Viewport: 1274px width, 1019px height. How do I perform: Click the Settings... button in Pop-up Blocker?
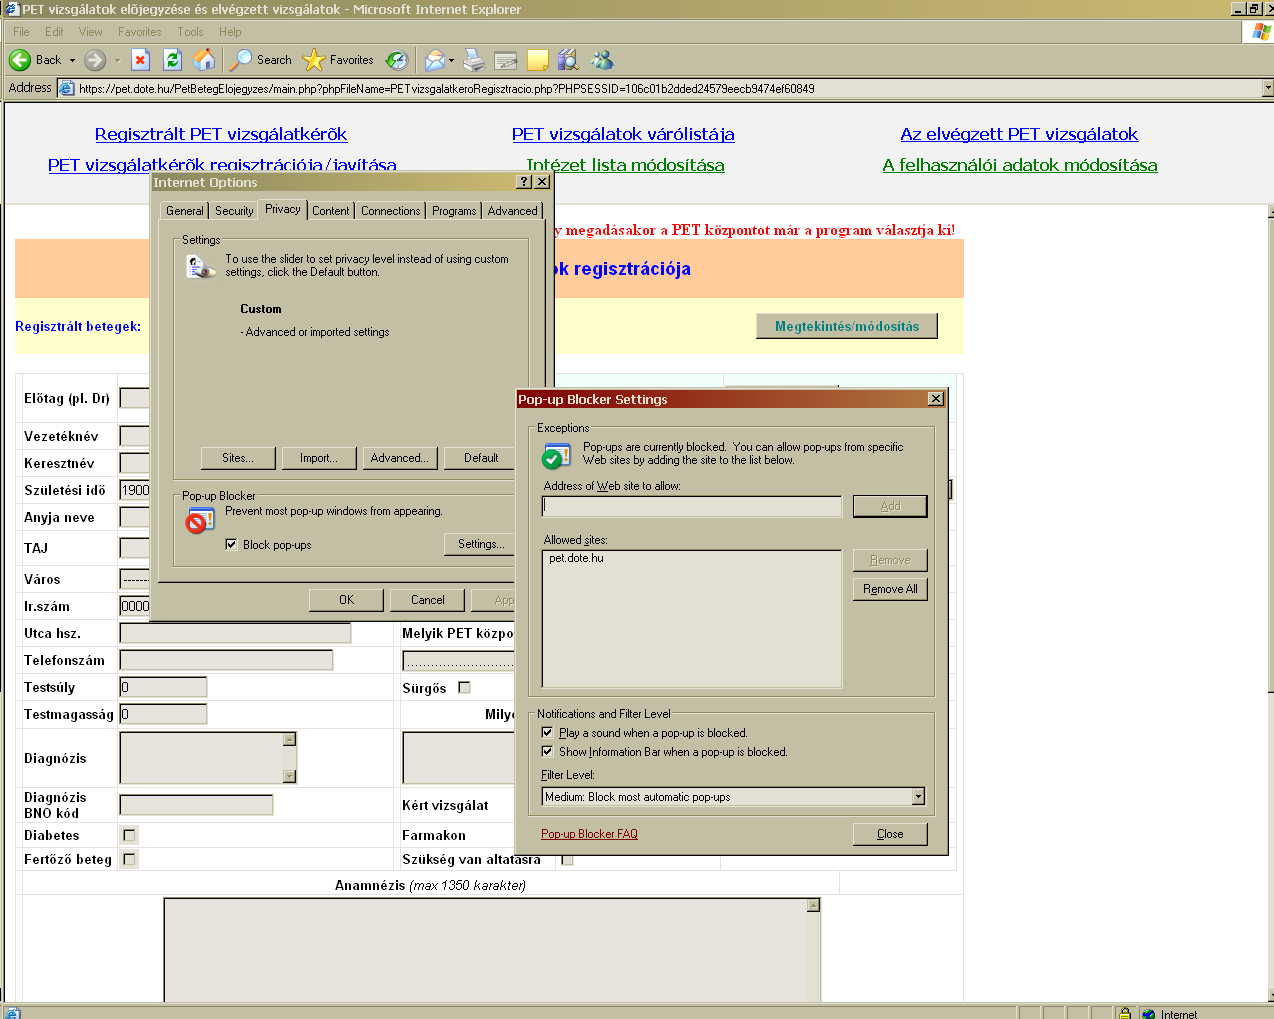(x=480, y=544)
